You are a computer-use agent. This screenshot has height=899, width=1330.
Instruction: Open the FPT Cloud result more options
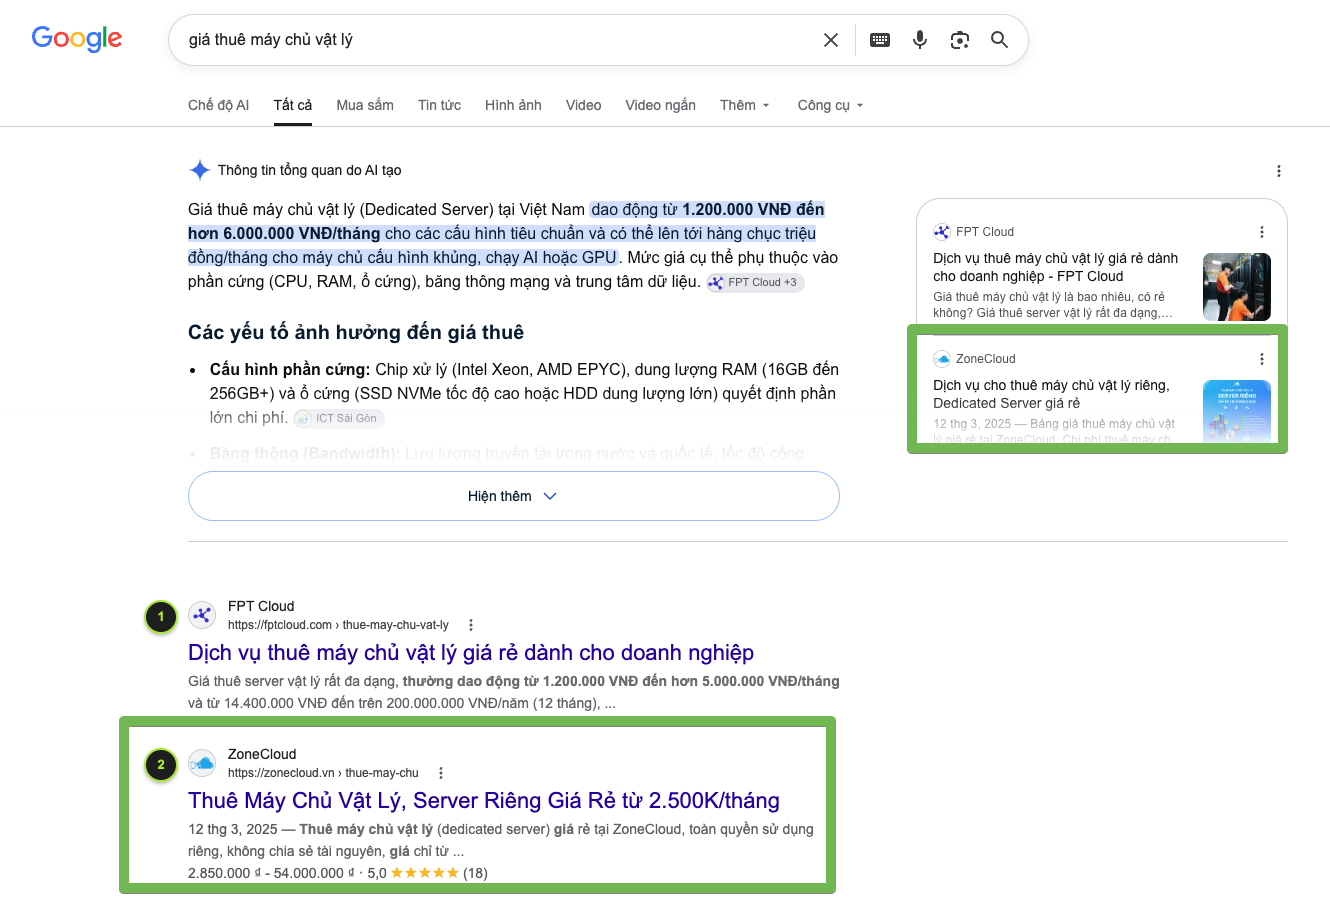point(471,625)
